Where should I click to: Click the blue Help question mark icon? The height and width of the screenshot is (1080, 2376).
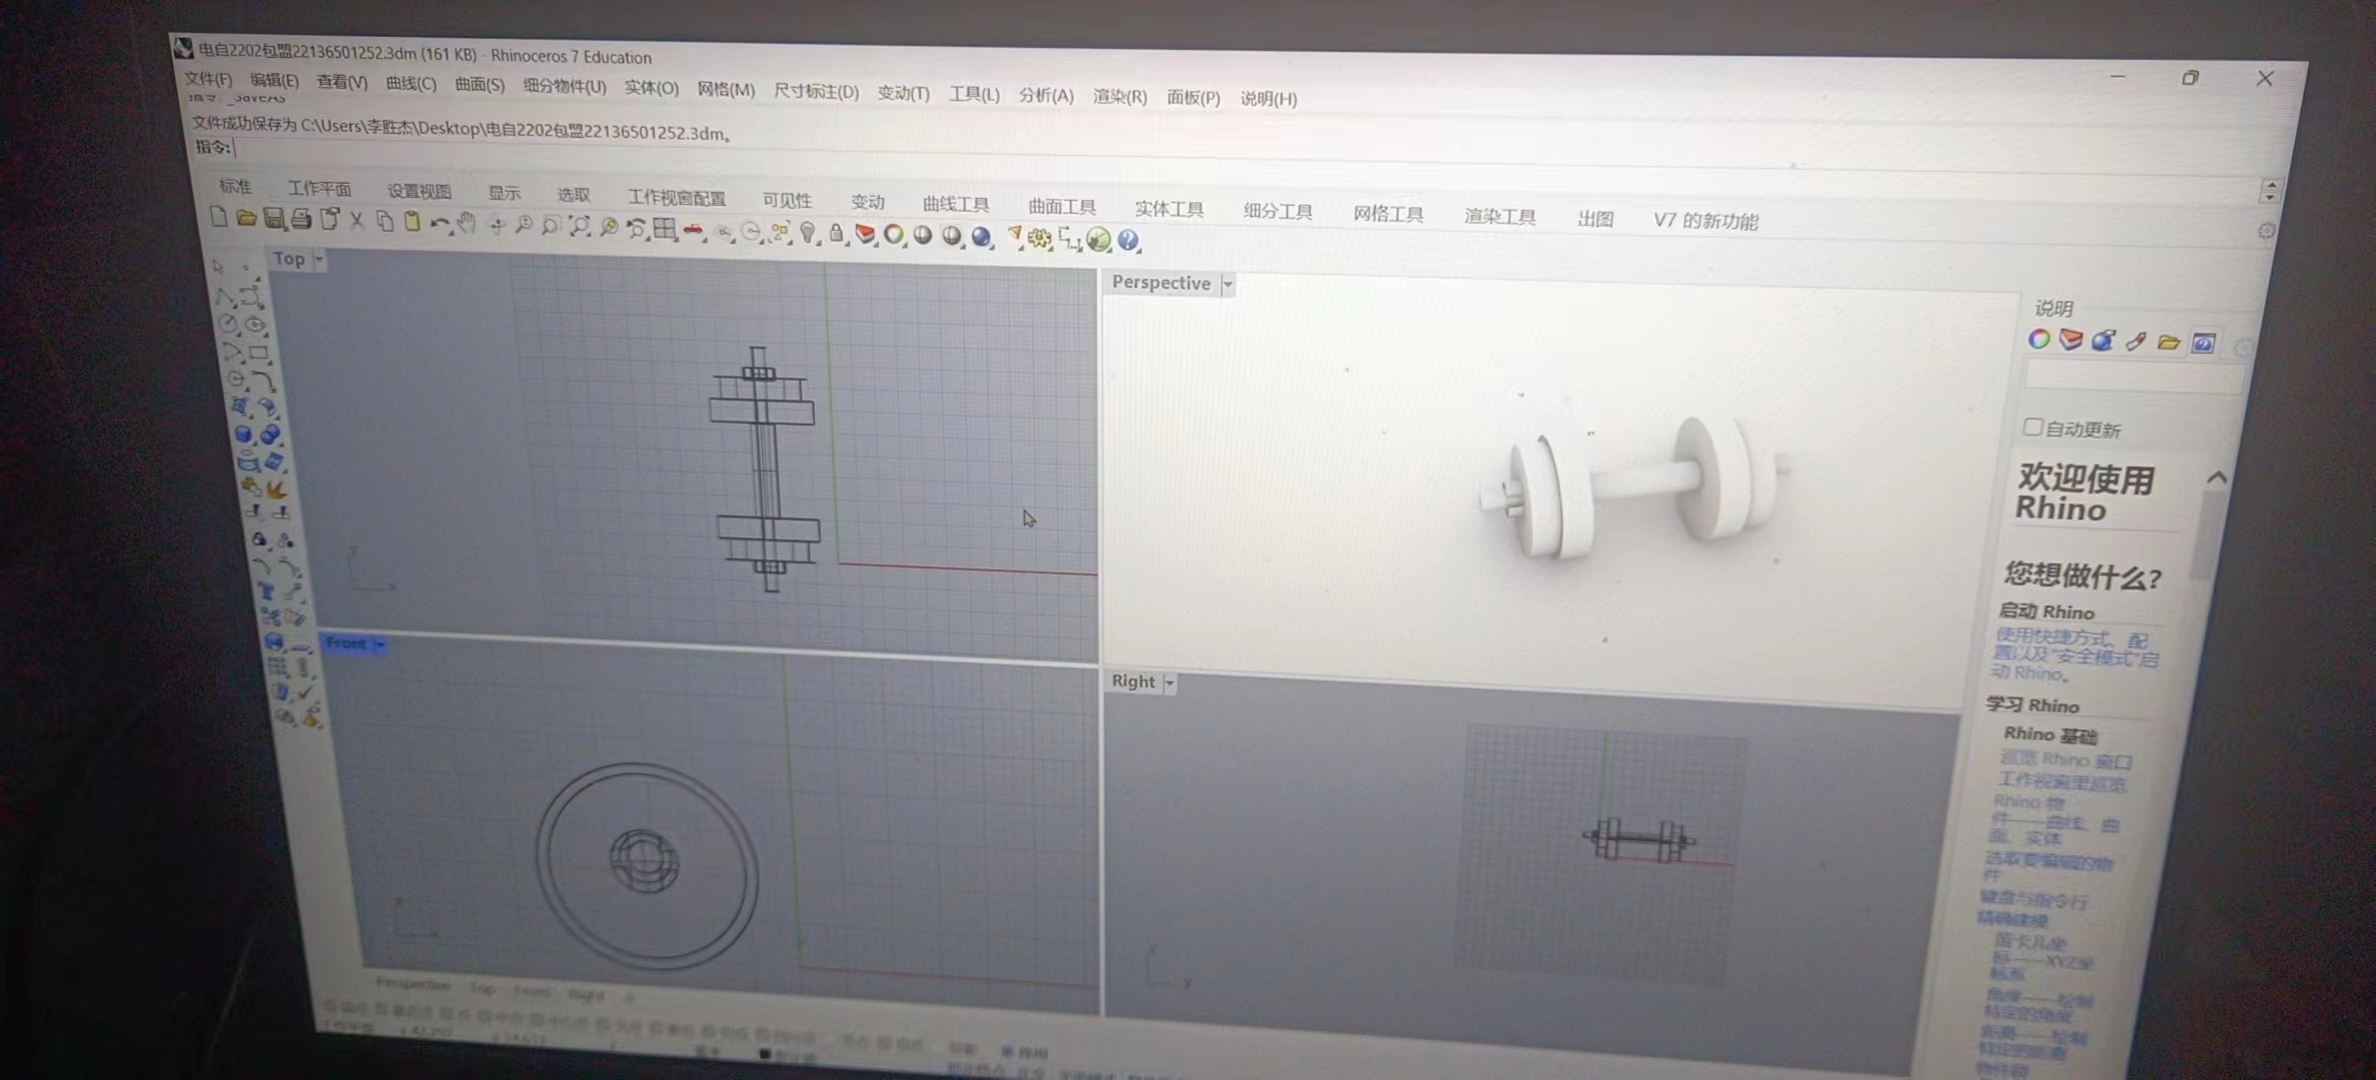point(1128,240)
